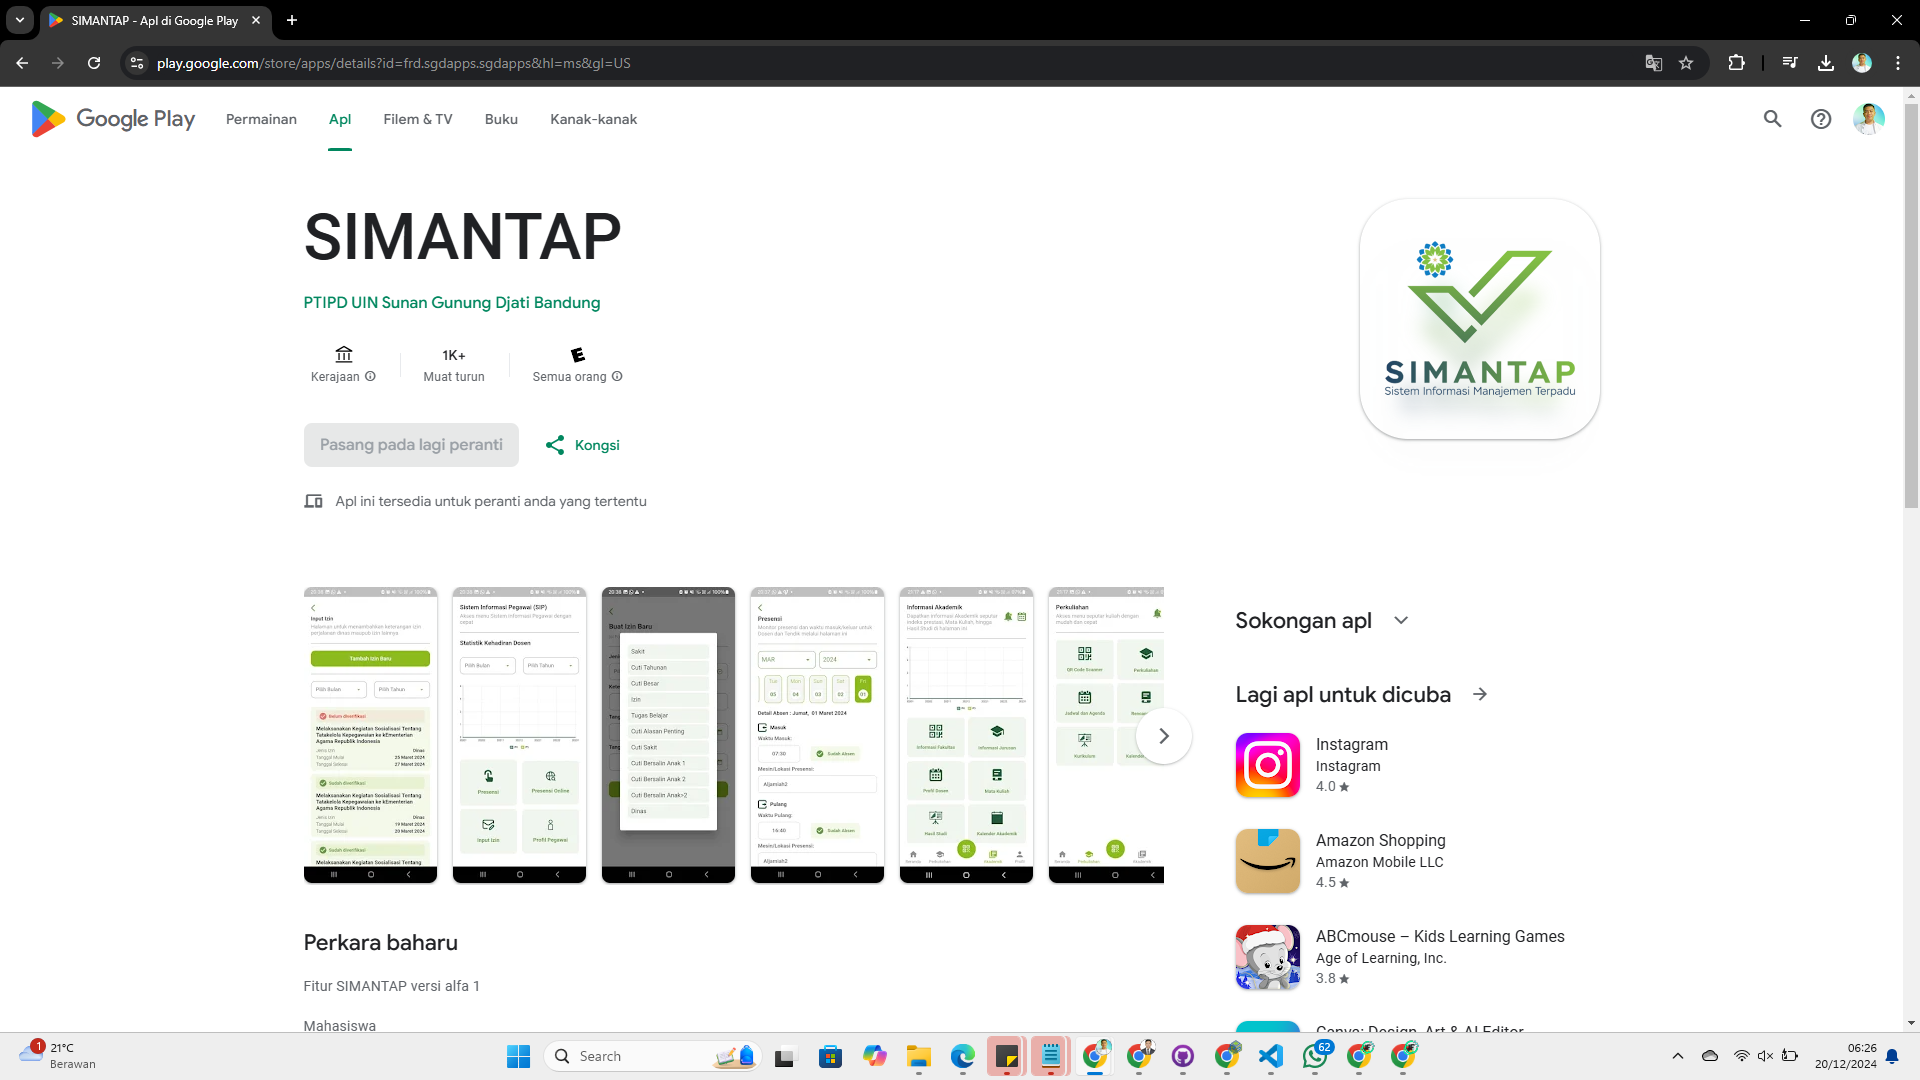
Task: Open the Informasi Akademik screenshot
Action: point(966,735)
